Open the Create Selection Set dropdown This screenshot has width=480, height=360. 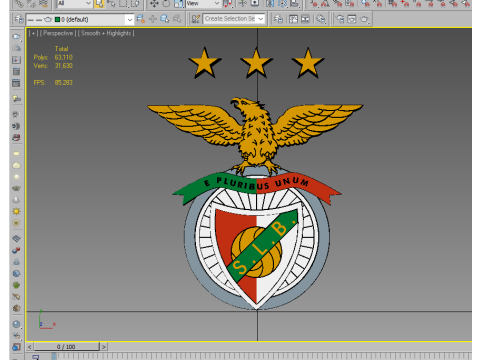click(x=234, y=19)
